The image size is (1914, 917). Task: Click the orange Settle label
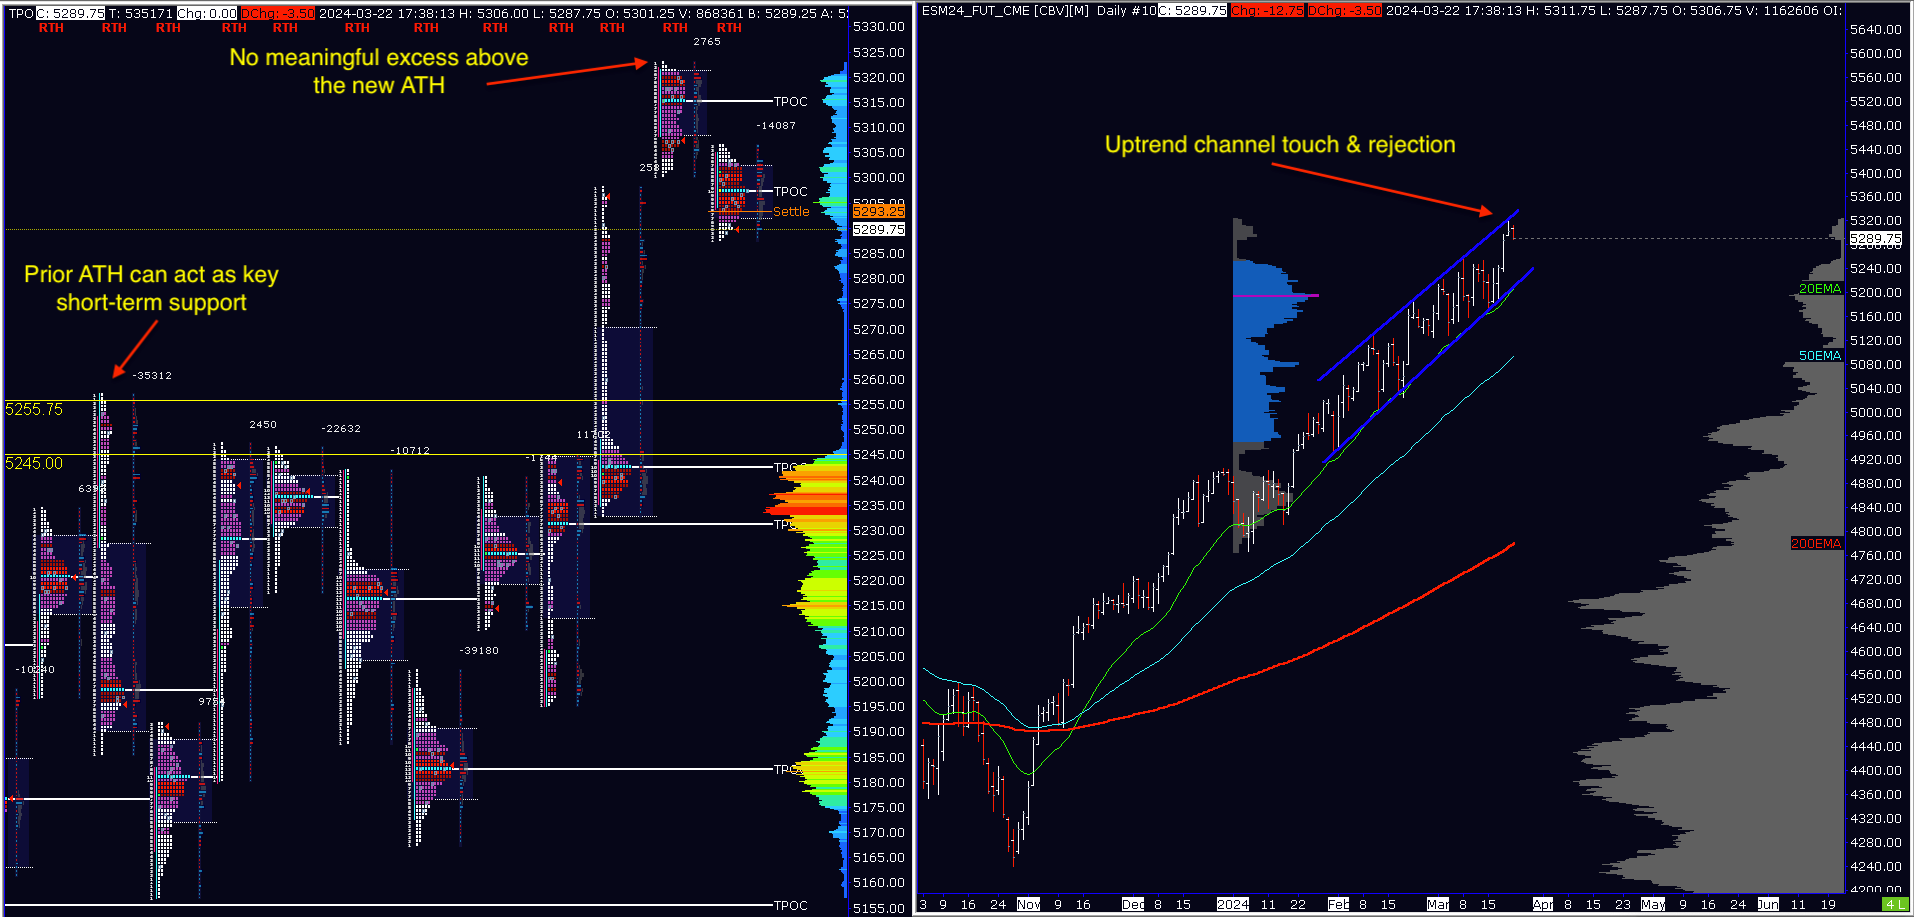[791, 212]
